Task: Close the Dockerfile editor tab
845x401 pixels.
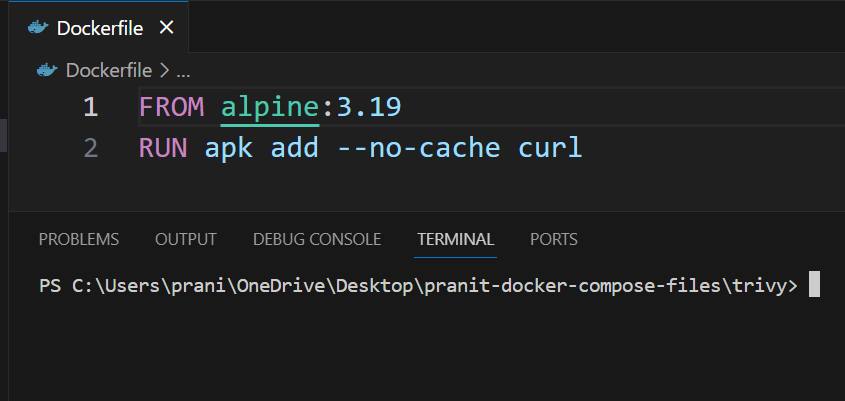Action: (166, 28)
